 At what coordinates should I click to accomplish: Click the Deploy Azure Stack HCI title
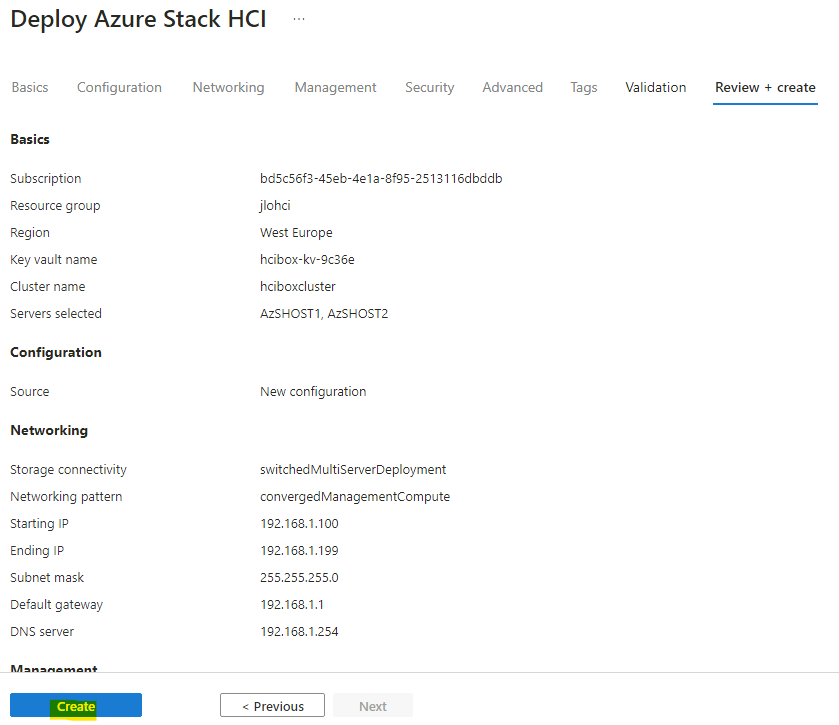(x=138, y=19)
